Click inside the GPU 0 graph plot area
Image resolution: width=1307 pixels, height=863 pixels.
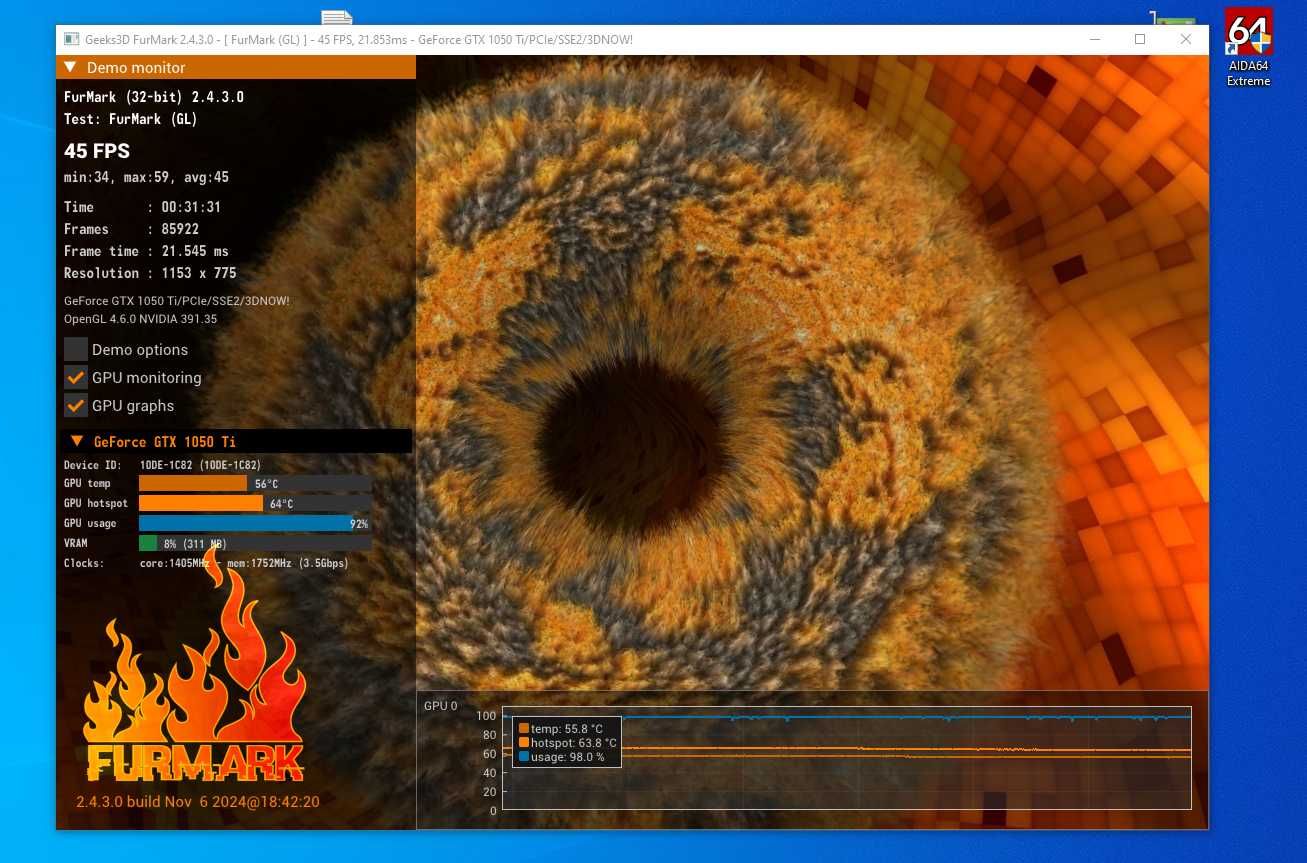846,760
